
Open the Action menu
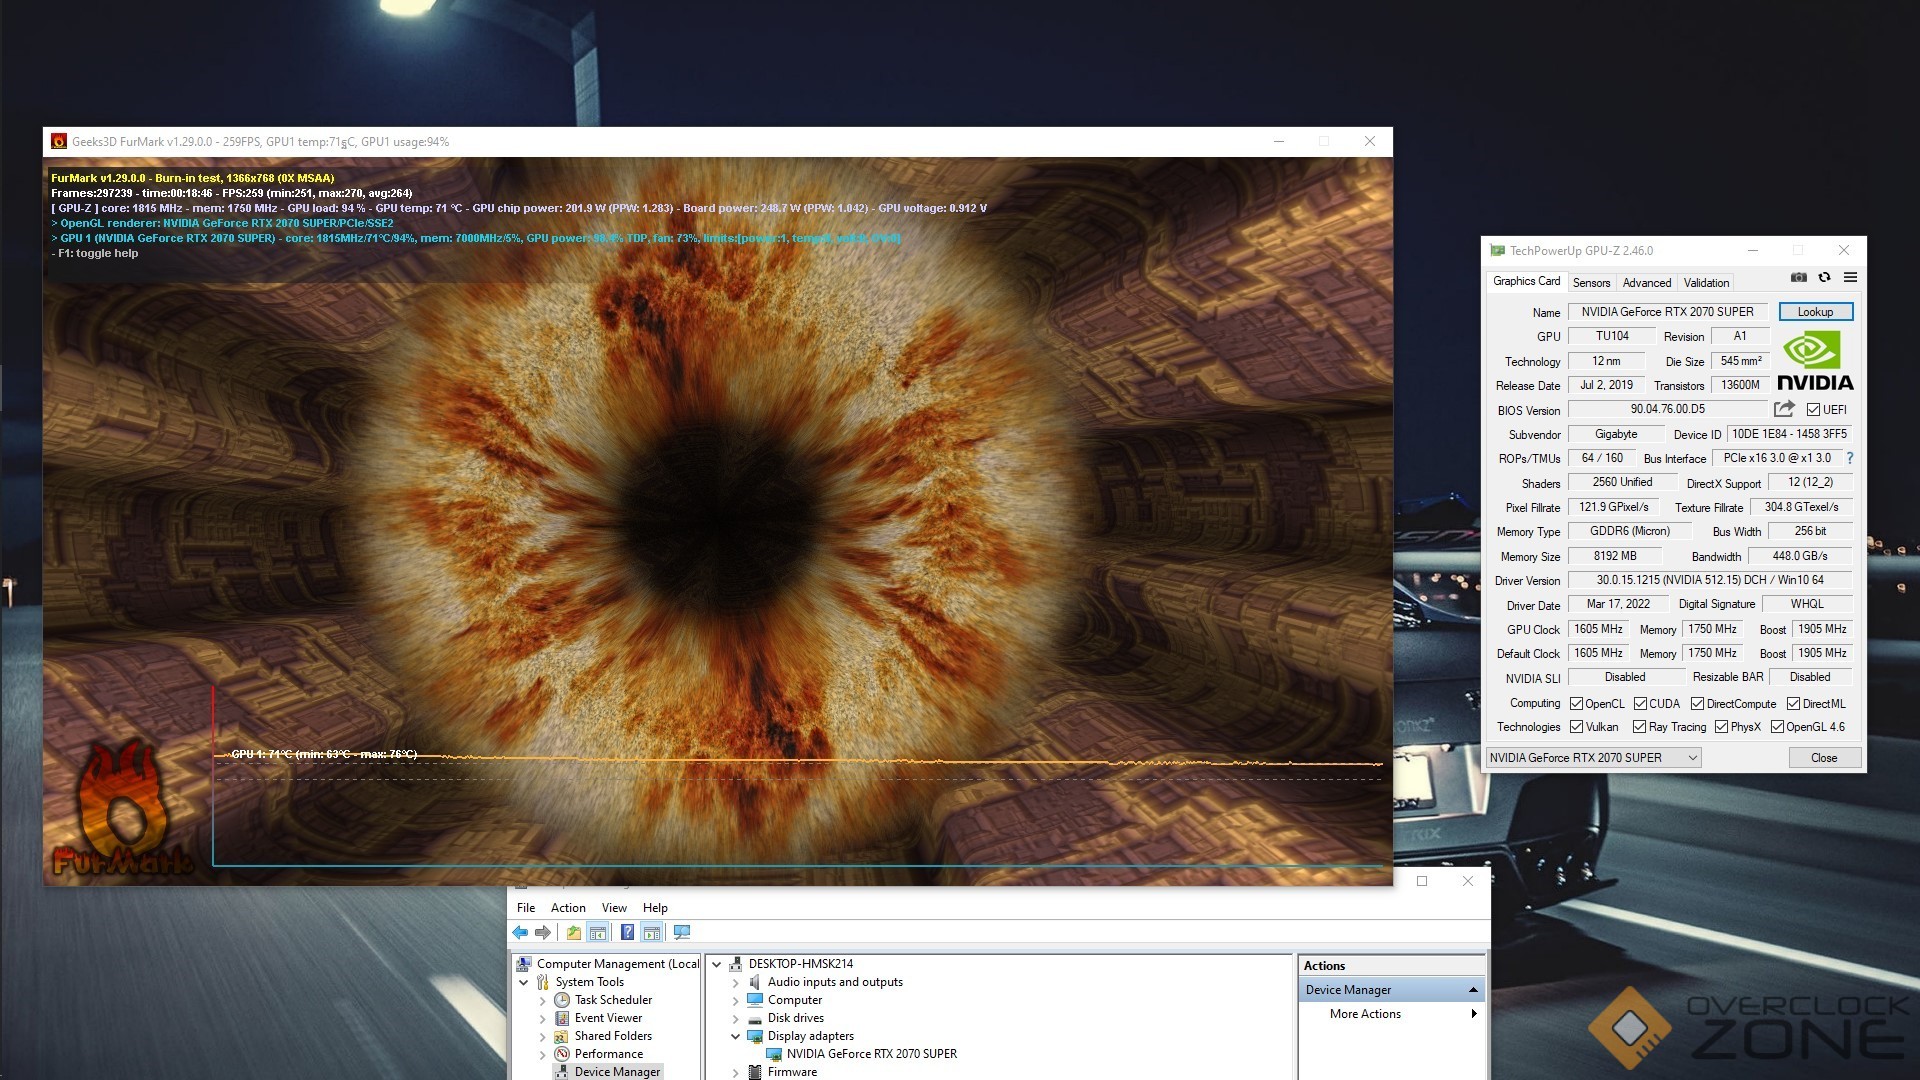coord(567,908)
